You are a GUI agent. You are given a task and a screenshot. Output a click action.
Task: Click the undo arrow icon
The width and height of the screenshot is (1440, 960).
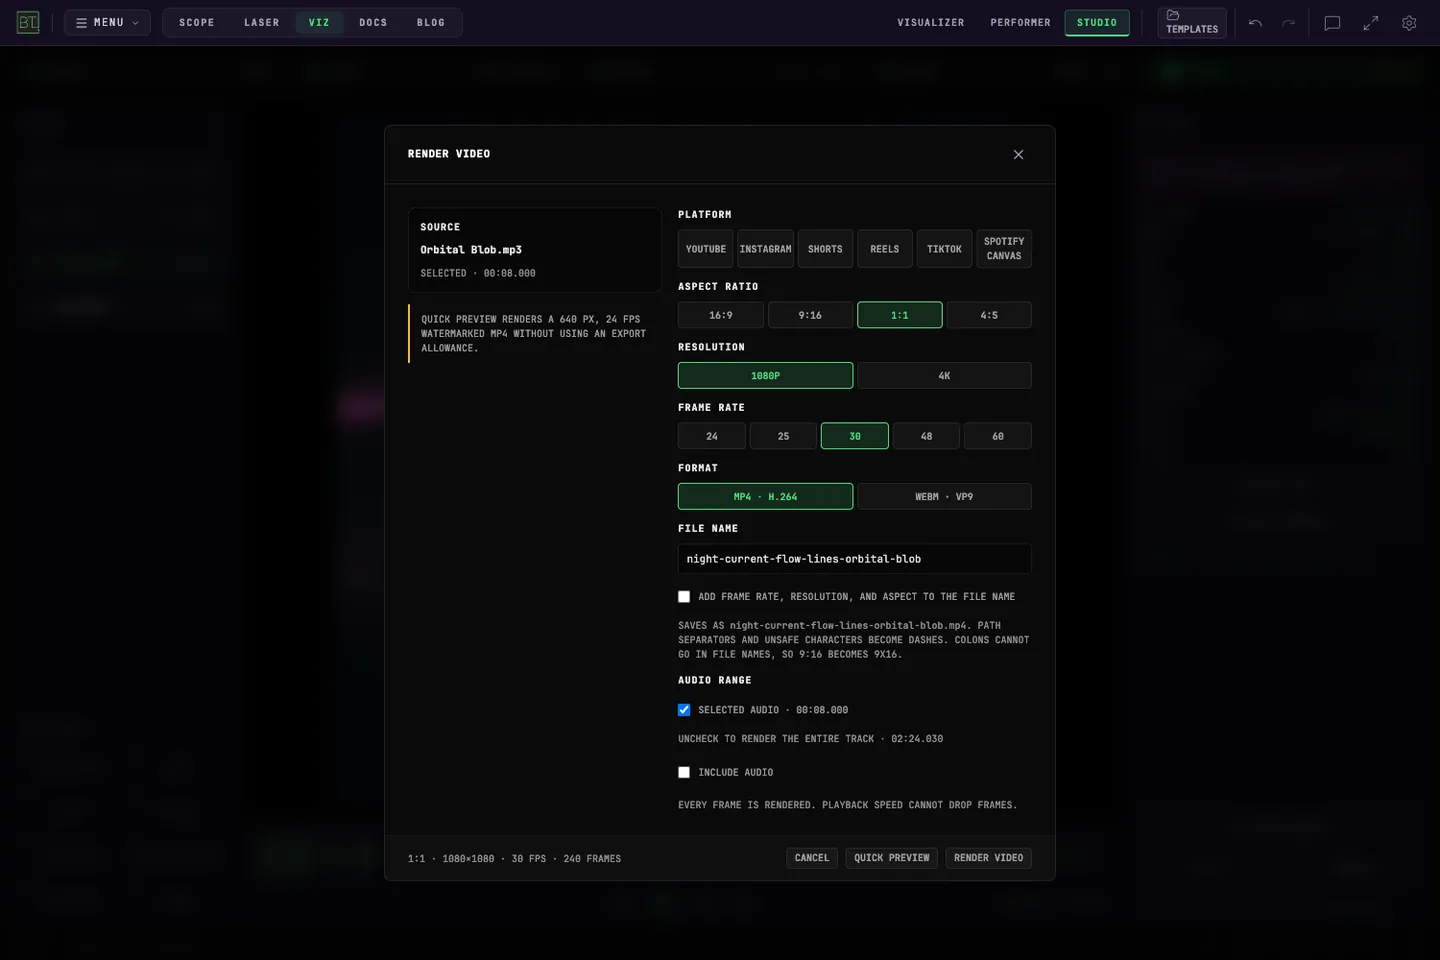click(x=1255, y=22)
